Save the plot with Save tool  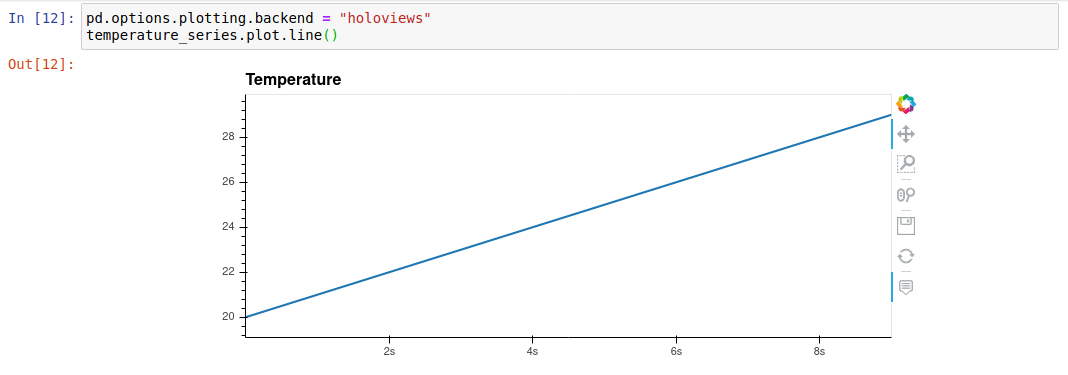tap(906, 226)
